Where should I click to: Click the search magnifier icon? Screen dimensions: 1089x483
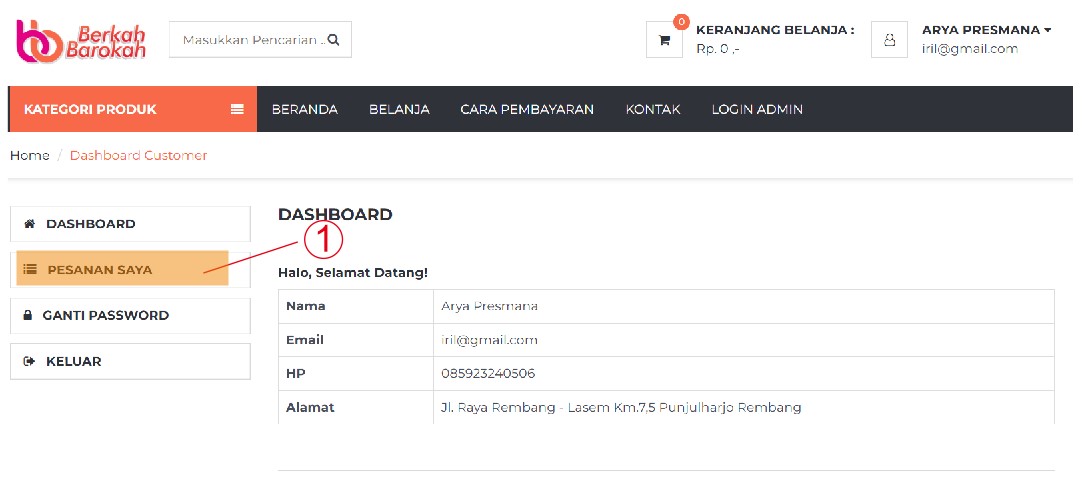pos(334,40)
